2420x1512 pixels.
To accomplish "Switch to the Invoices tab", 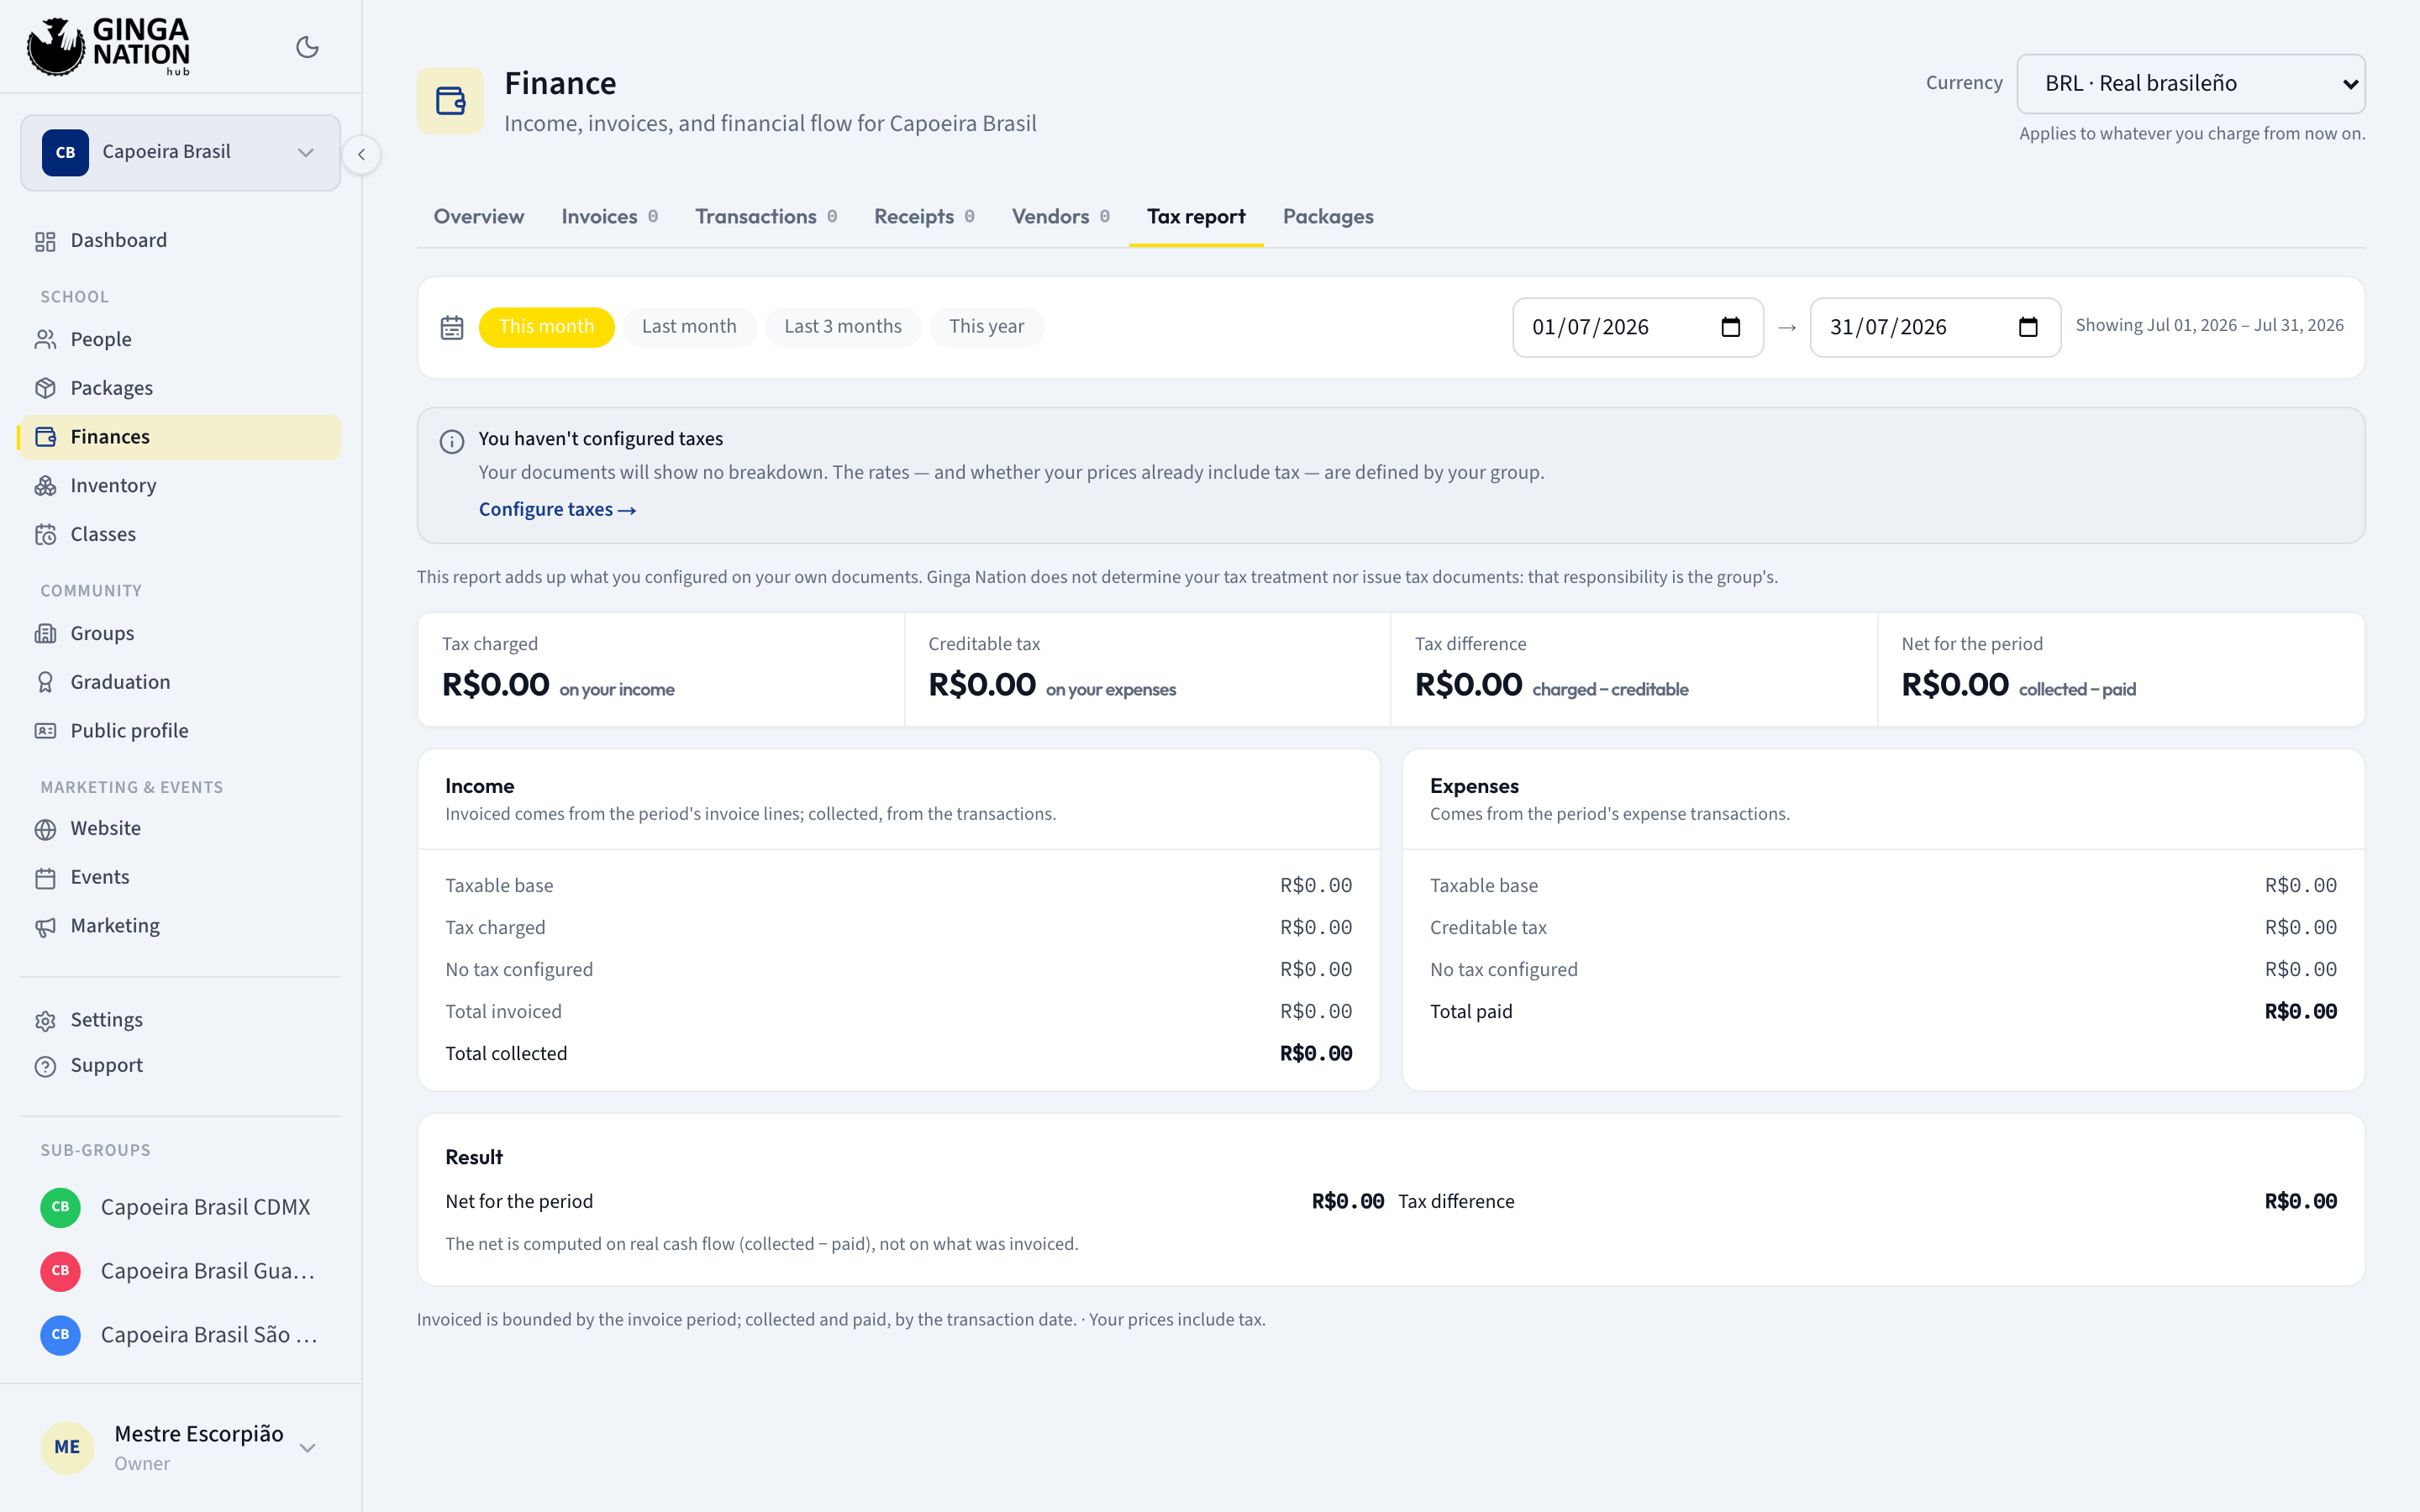I will pos(609,217).
